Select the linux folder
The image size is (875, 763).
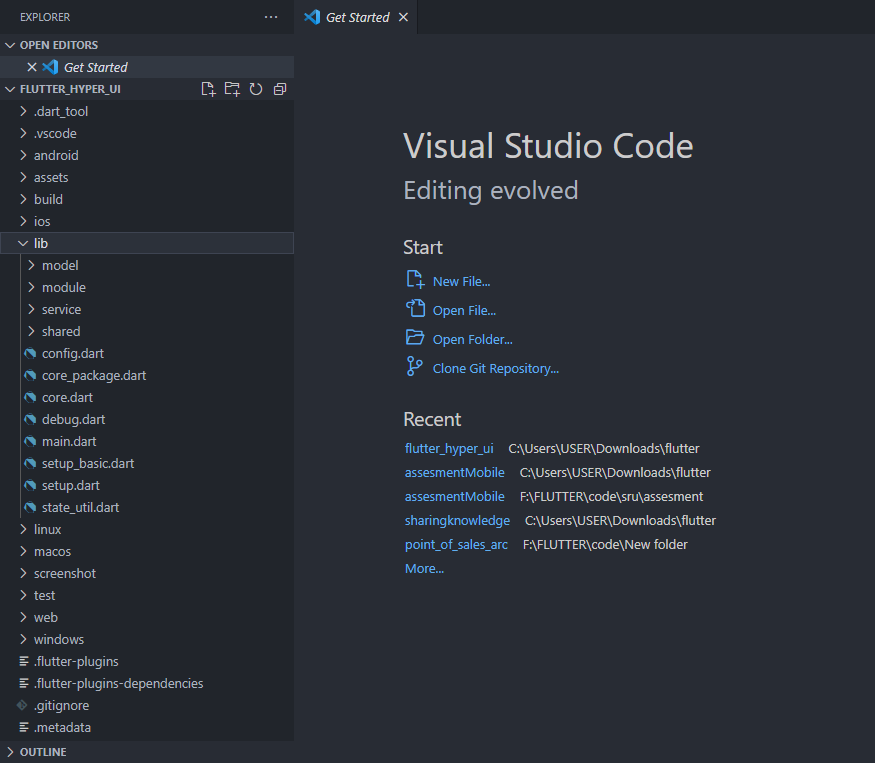point(147,529)
